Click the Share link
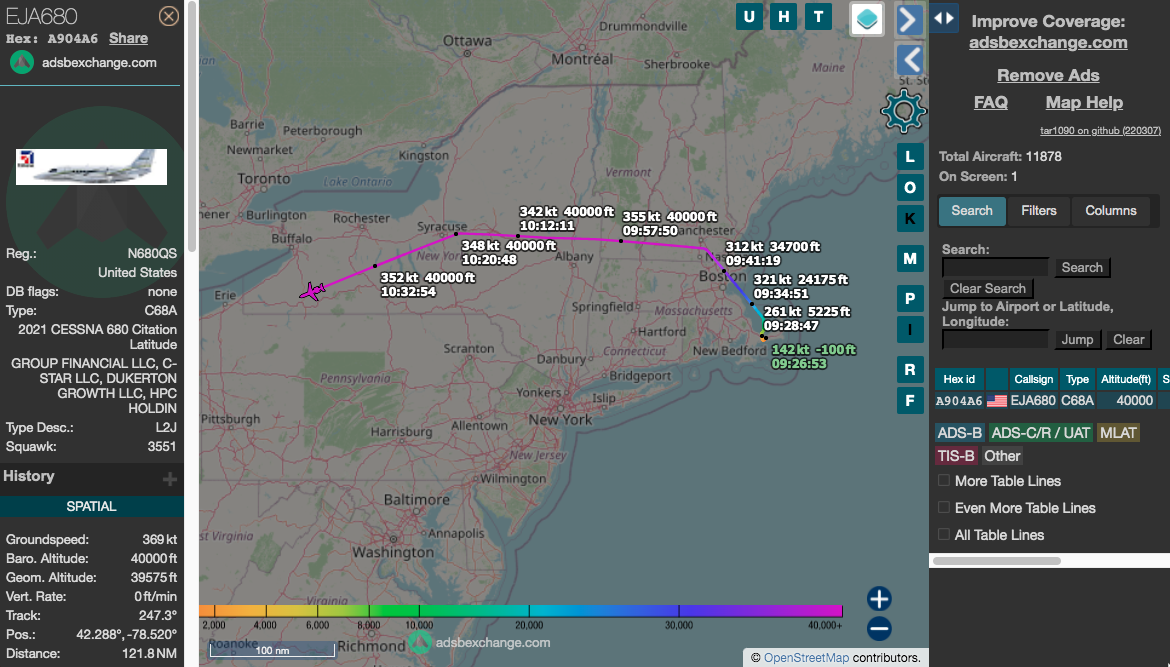The image size is (1170, 667). (x=128, y=38)
